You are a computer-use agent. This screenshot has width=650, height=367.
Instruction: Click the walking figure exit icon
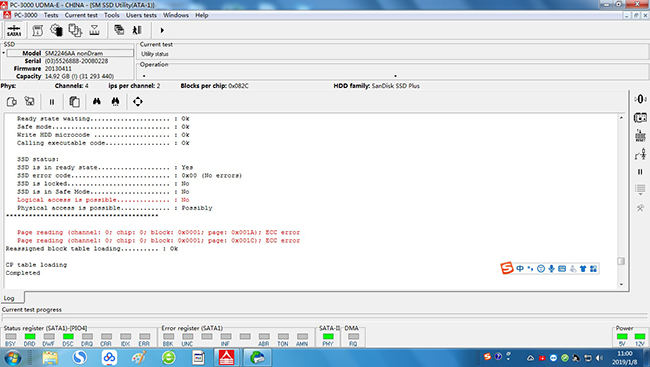tap(137, 30)
